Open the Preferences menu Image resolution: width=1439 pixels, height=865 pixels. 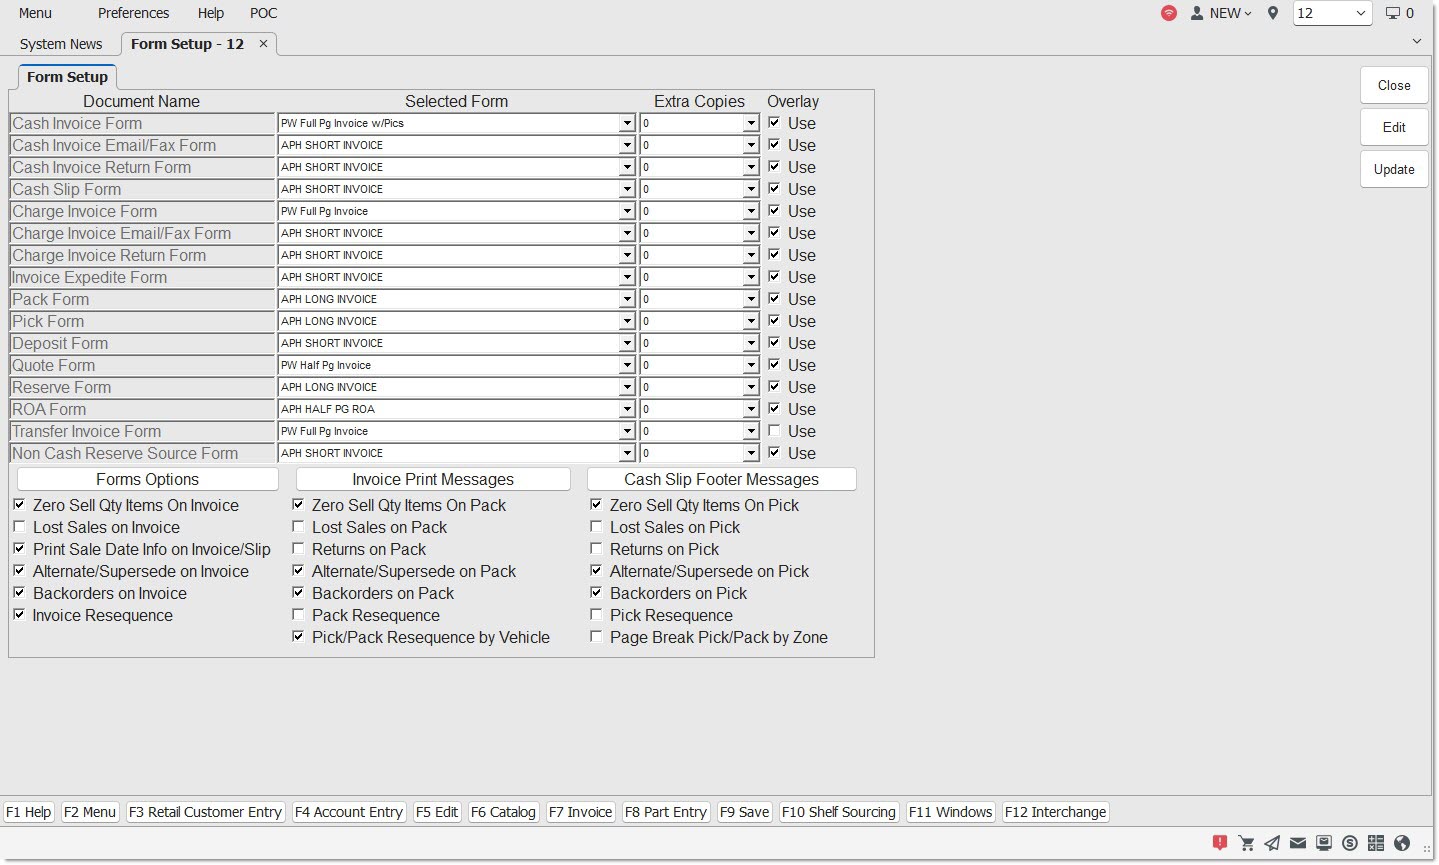(133, 14)
